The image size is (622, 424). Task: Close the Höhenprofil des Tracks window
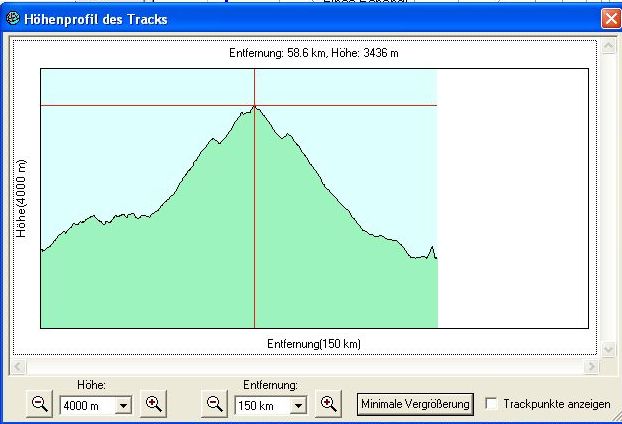pos(610,19)
